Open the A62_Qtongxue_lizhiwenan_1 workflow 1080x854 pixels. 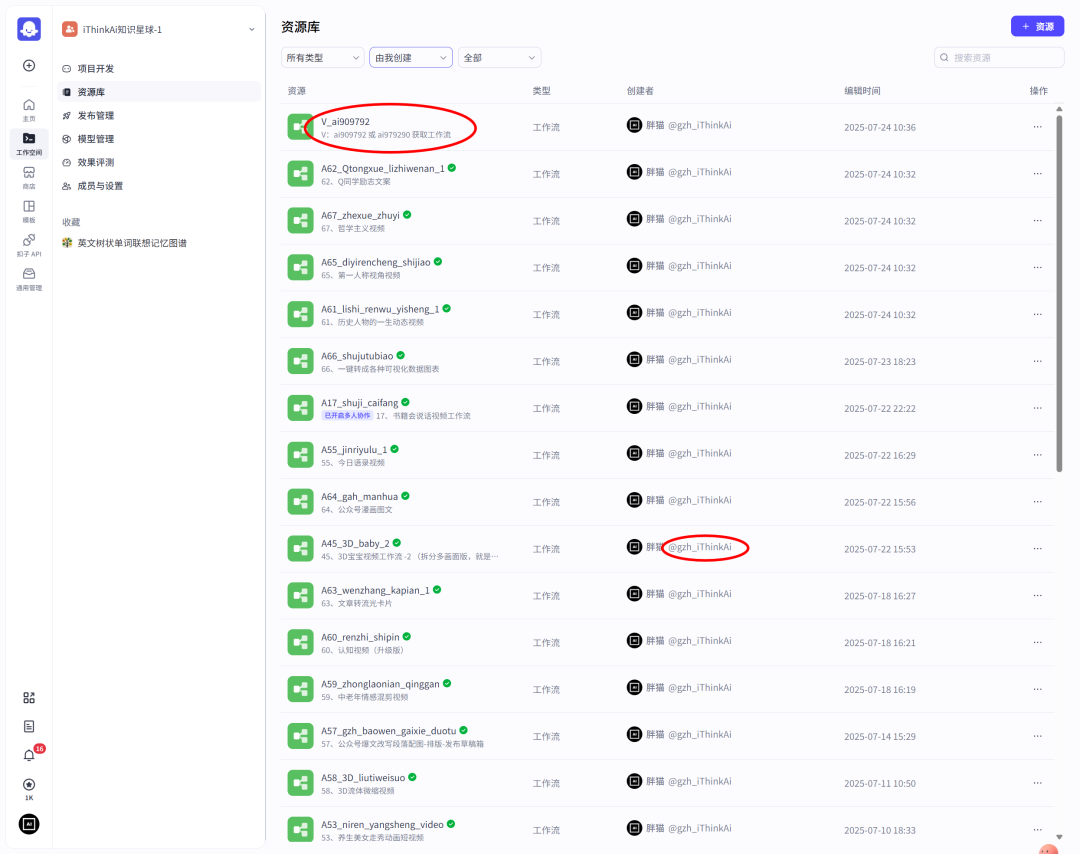[x=382, y=169]
